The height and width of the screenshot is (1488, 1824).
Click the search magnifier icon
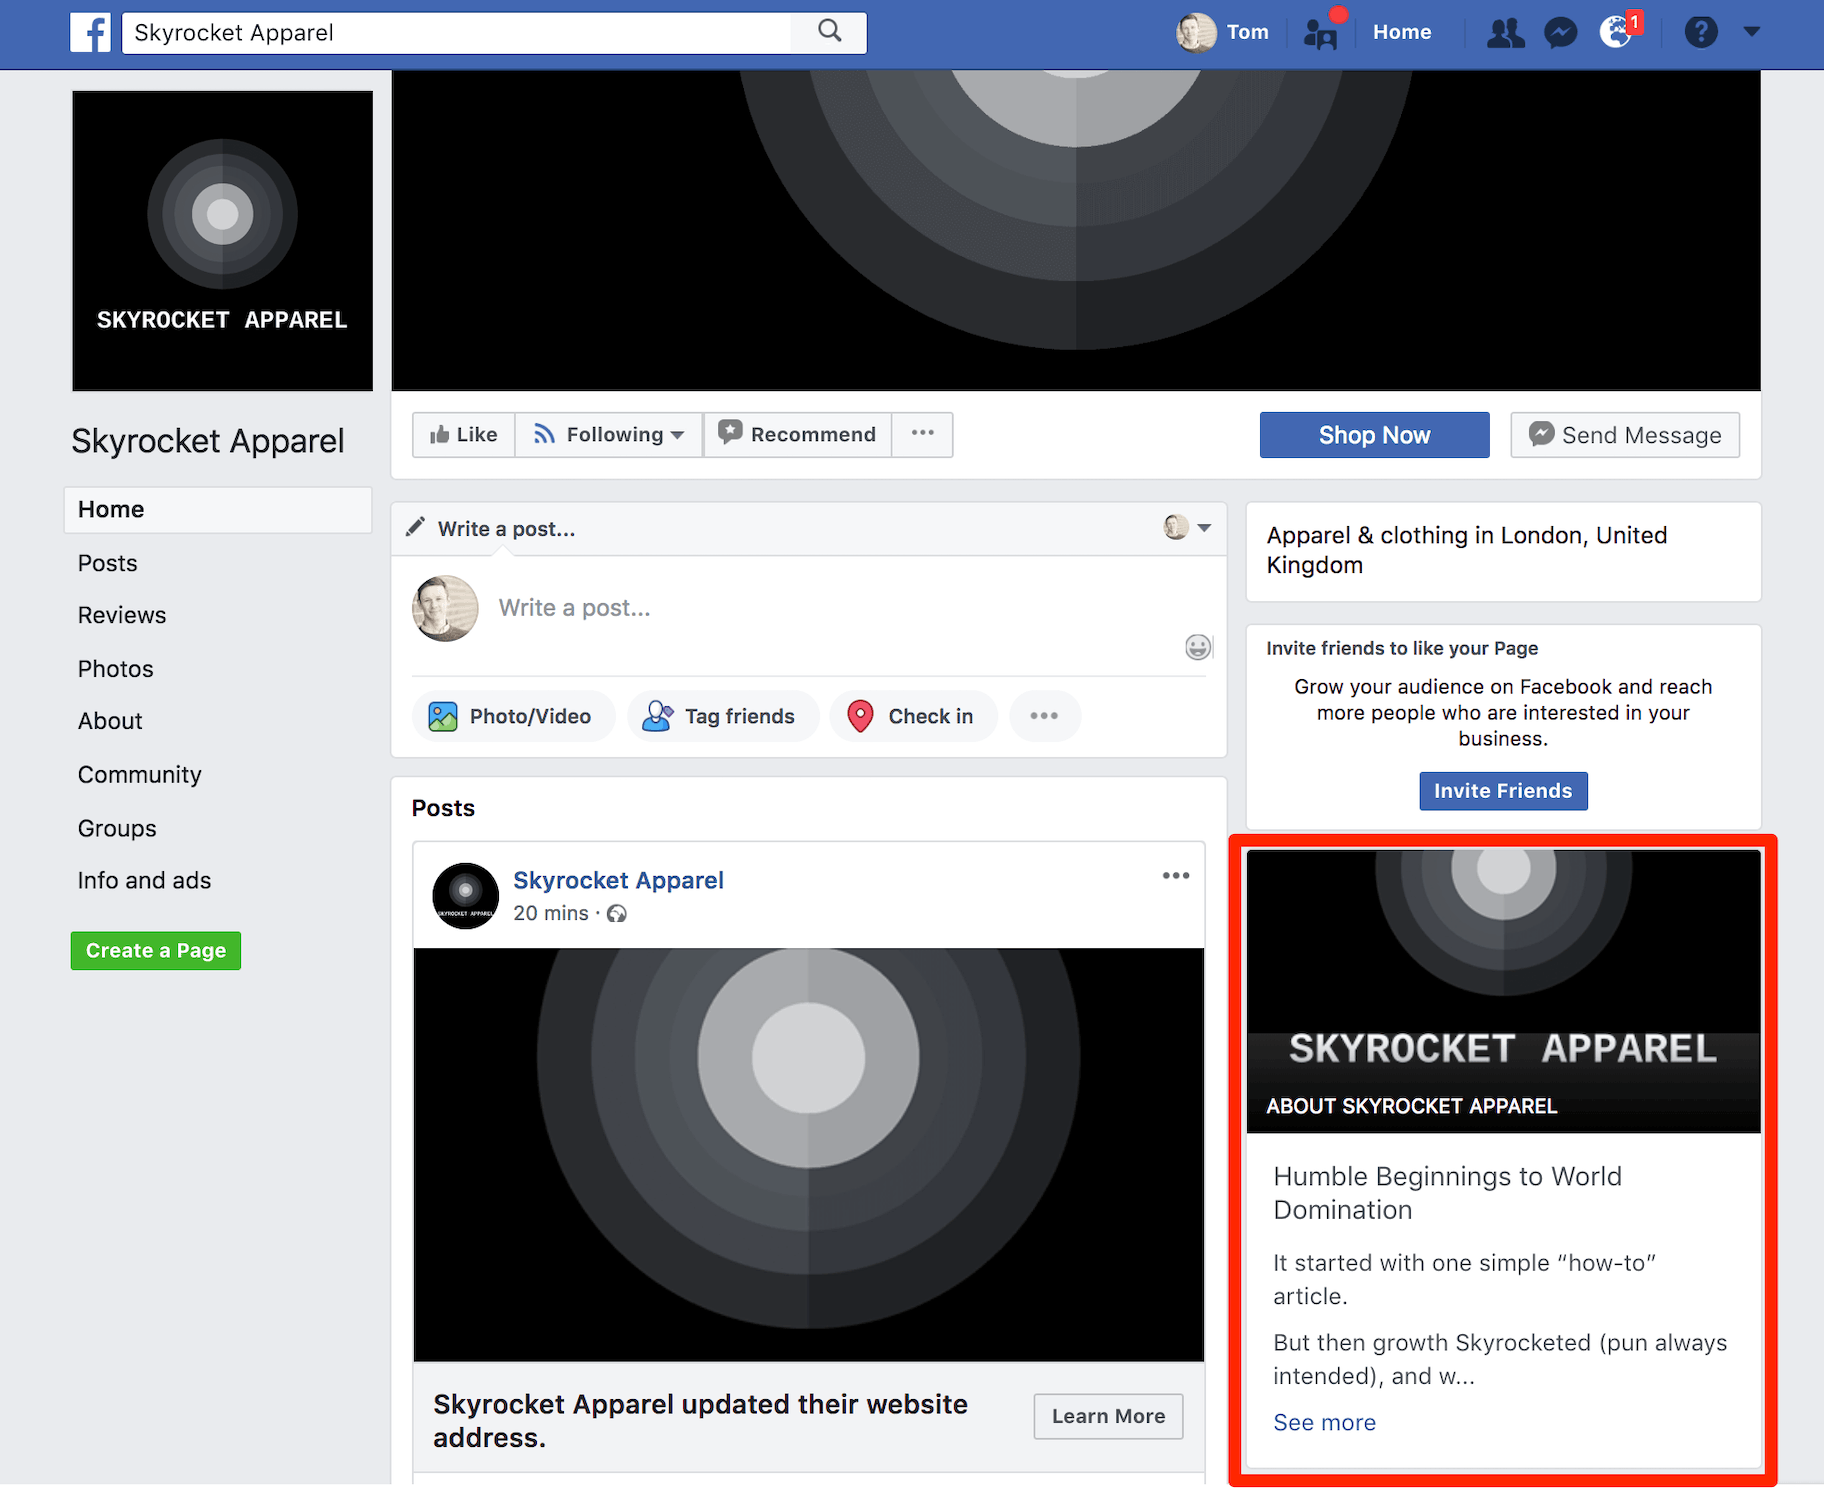pos(828,32)
